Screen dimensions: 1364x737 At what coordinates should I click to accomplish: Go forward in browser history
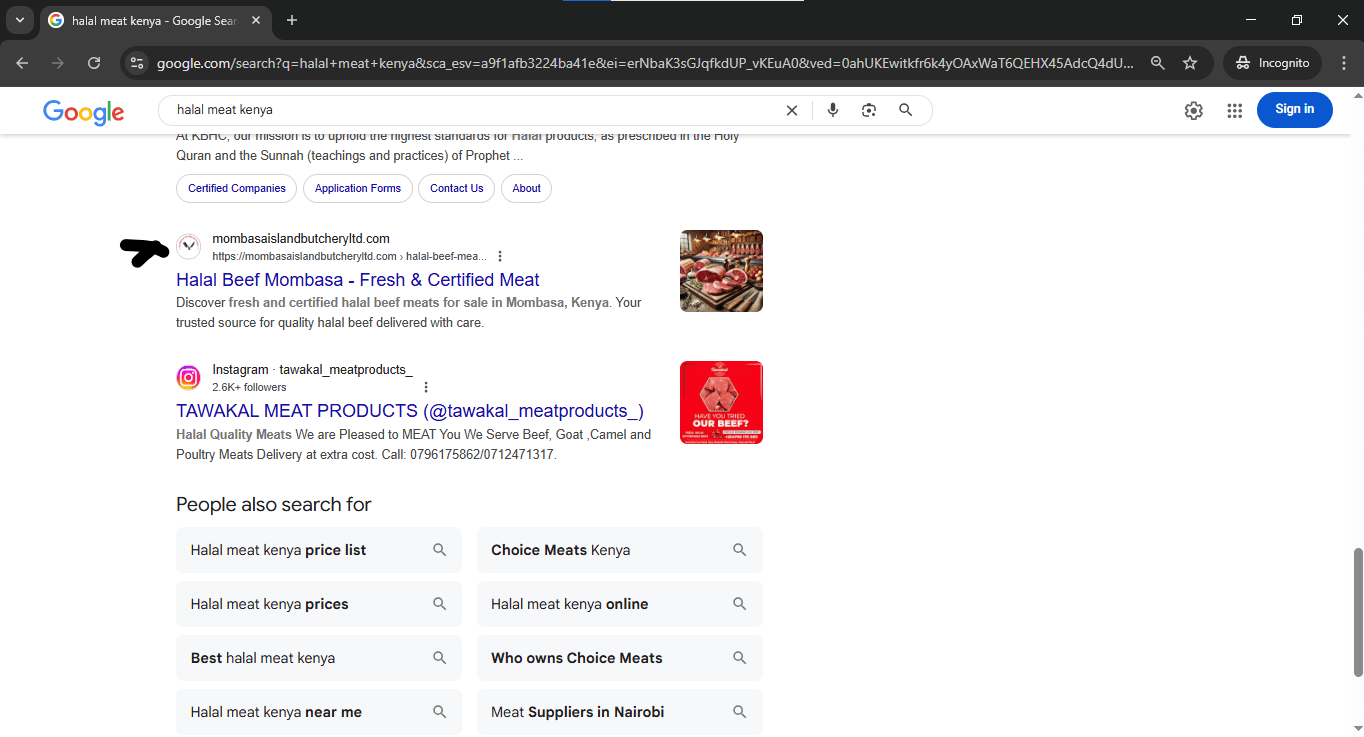[x=58, y=62]
